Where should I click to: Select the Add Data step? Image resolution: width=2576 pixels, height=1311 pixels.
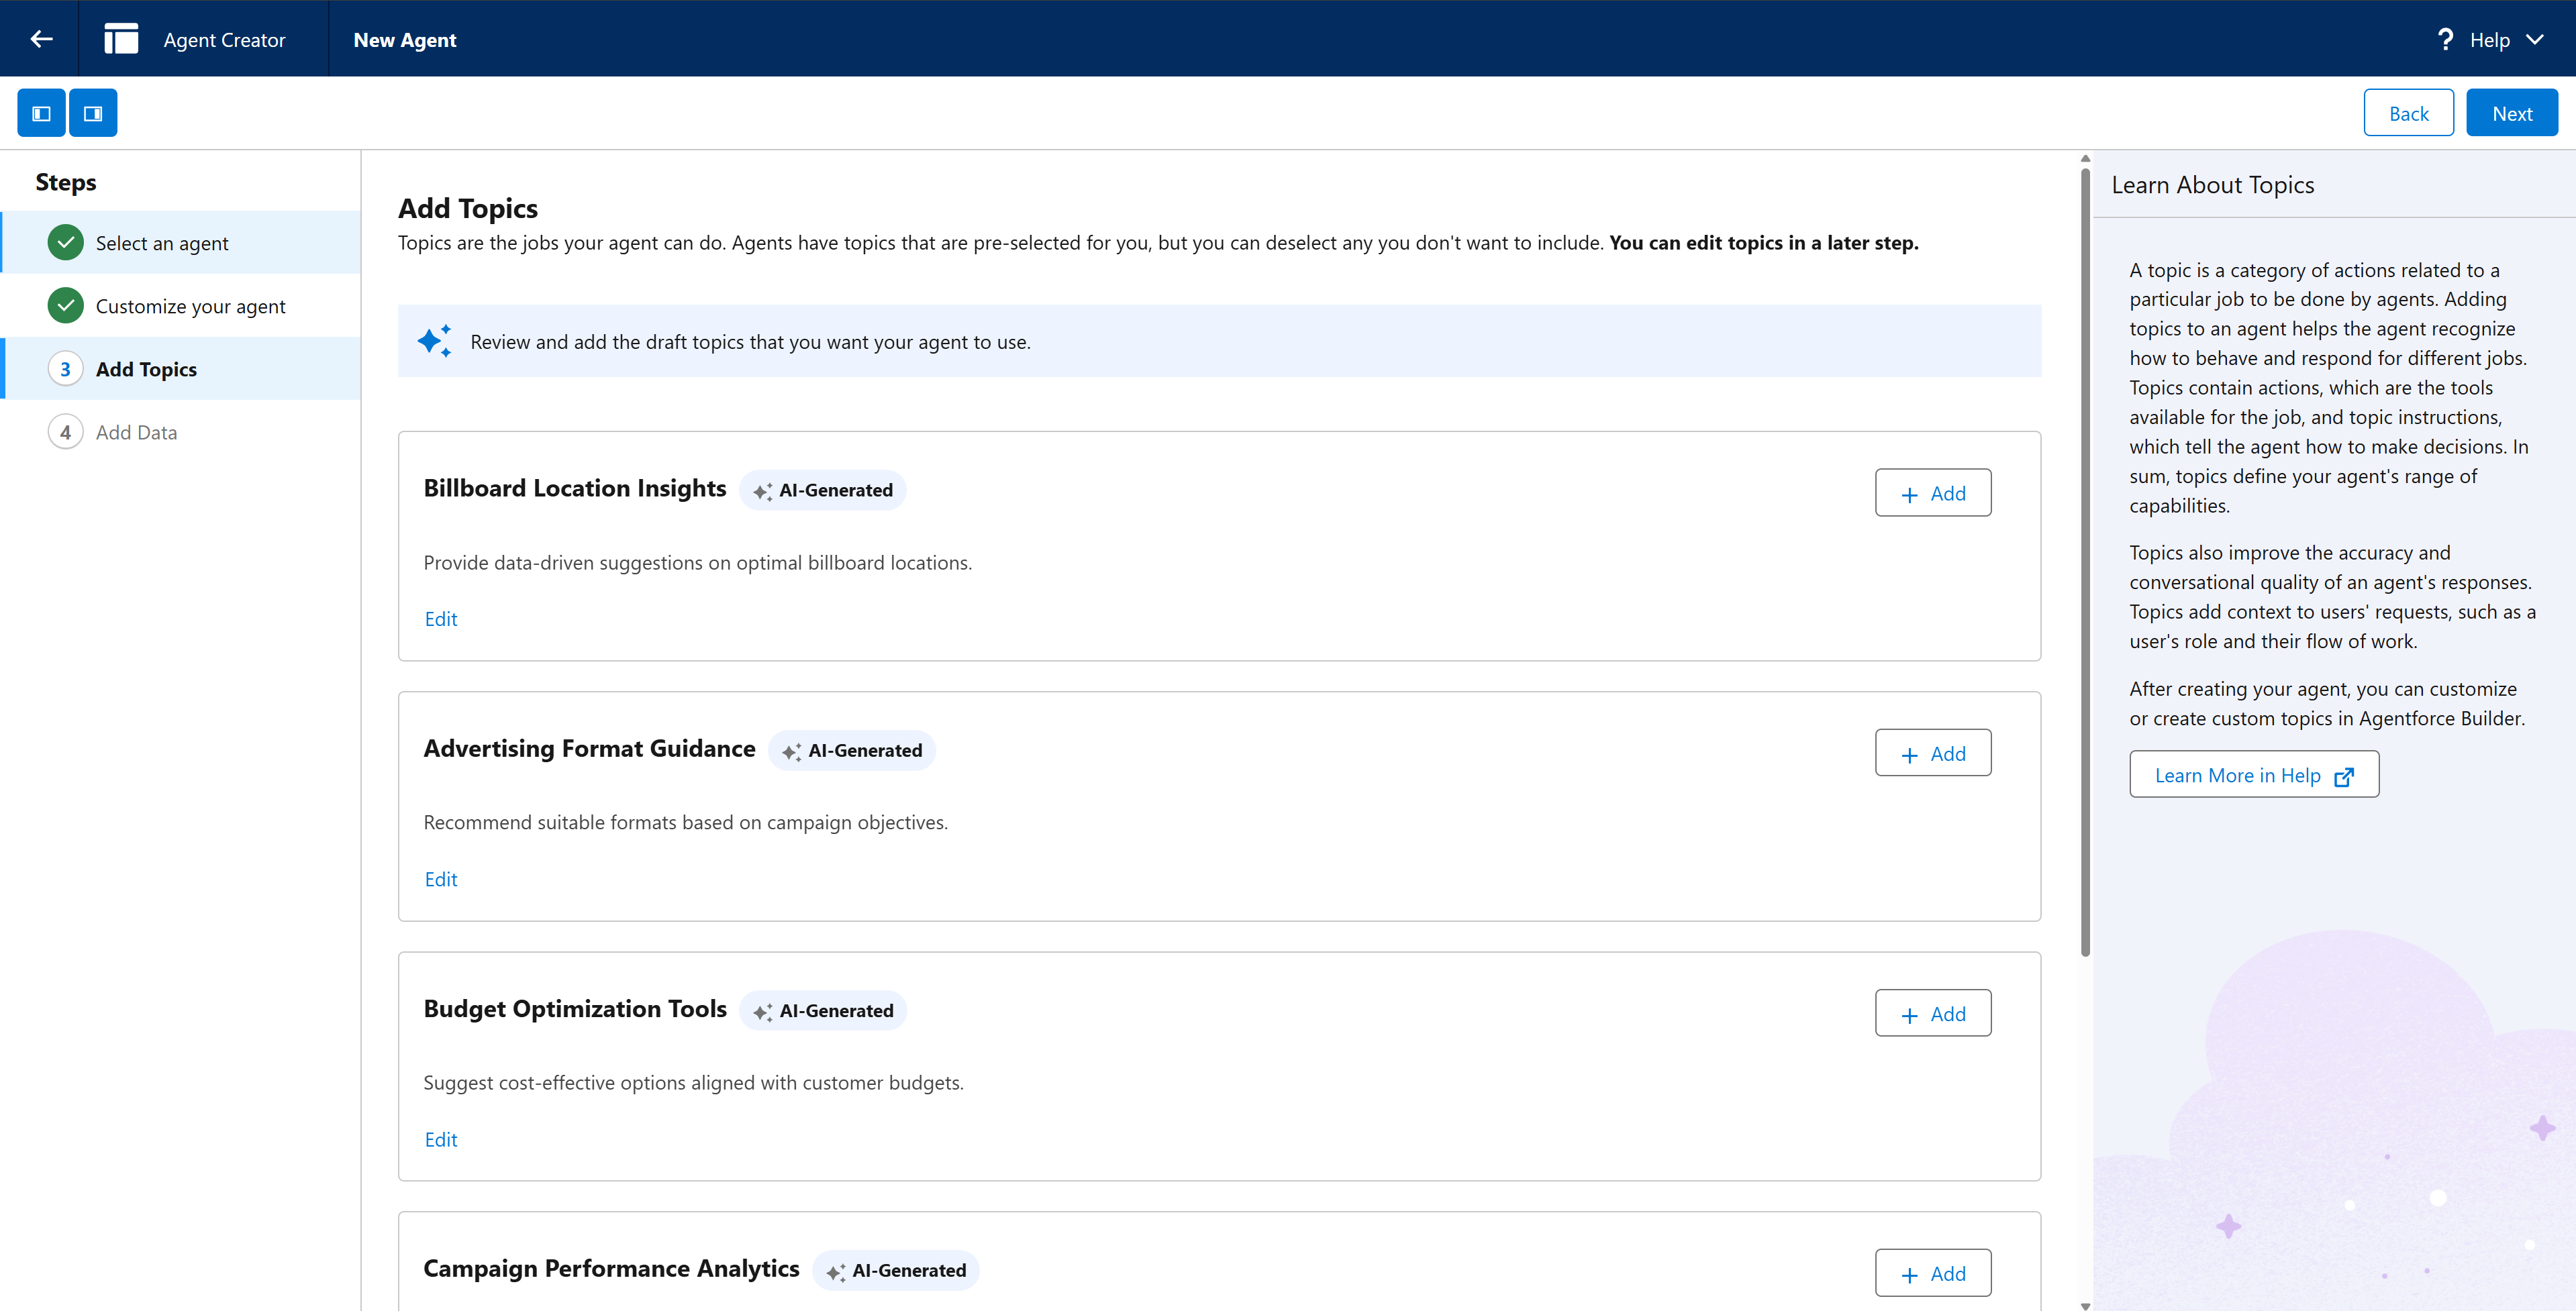point(136,432)
